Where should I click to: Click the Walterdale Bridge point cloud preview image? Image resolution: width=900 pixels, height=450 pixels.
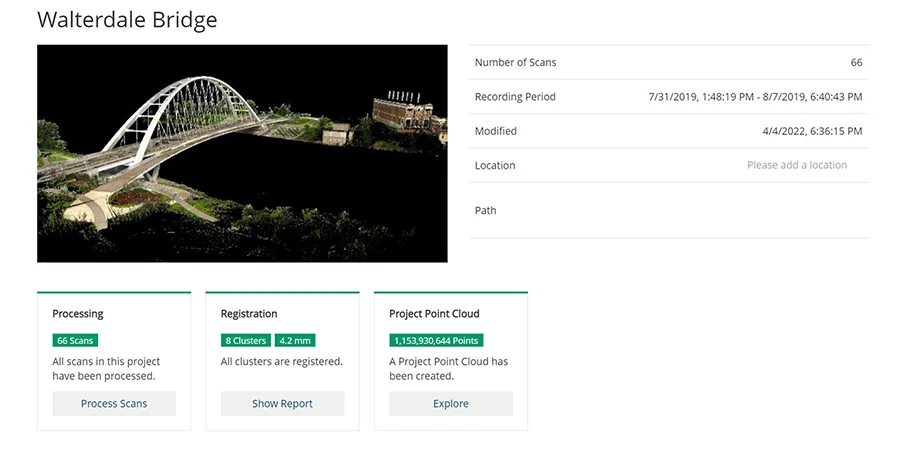(x=242, y=153)
